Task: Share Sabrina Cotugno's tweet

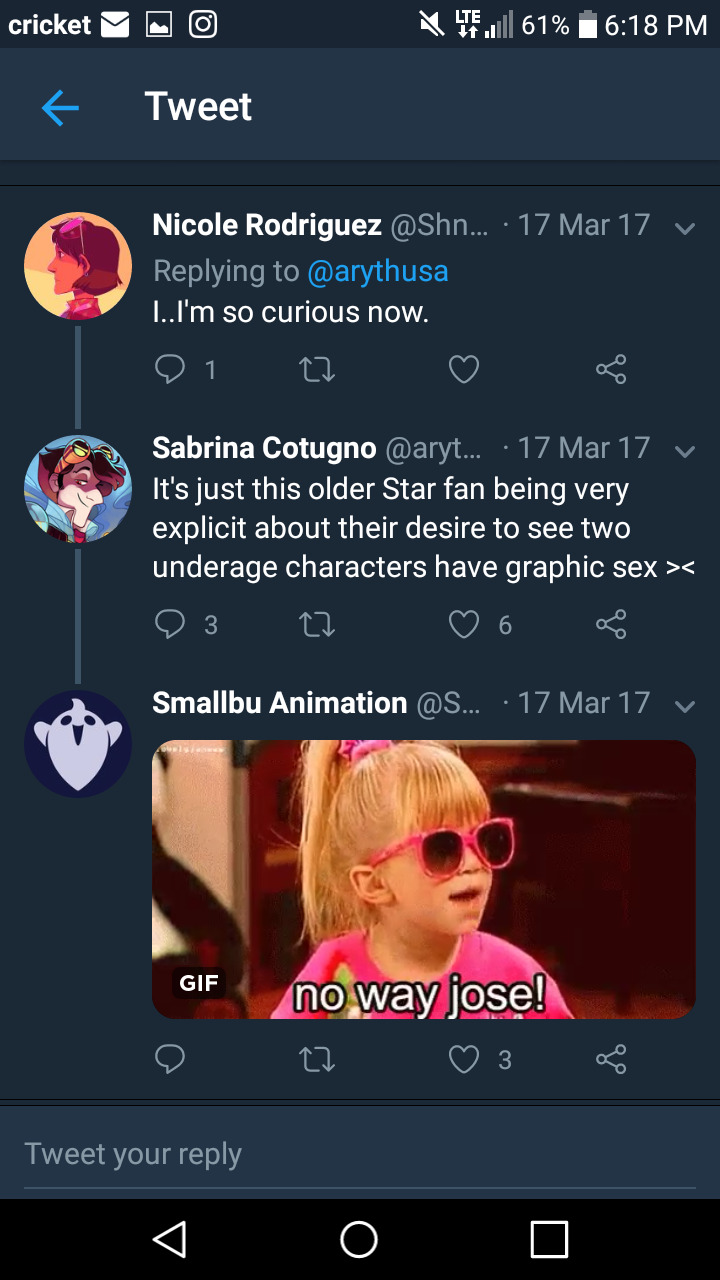Action: [611, 625]
